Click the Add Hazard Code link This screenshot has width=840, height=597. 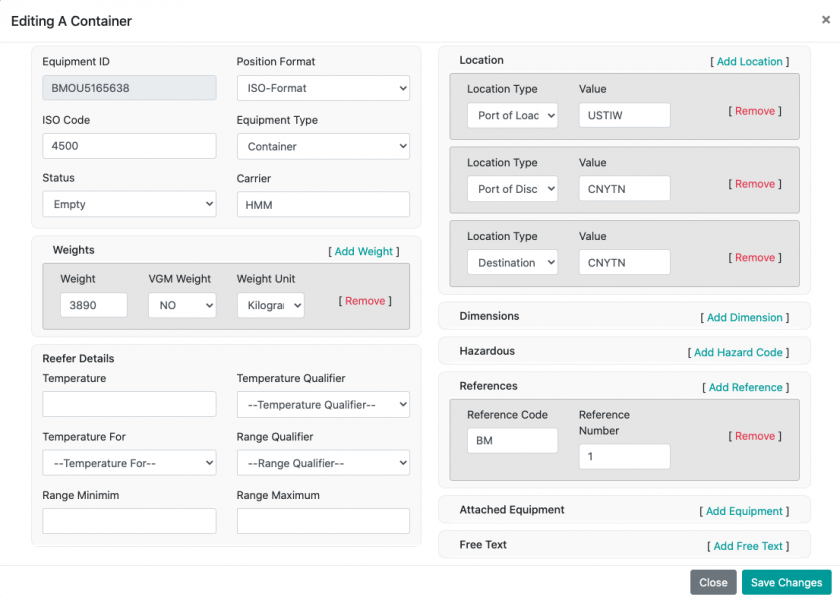(x=738, y=353)
